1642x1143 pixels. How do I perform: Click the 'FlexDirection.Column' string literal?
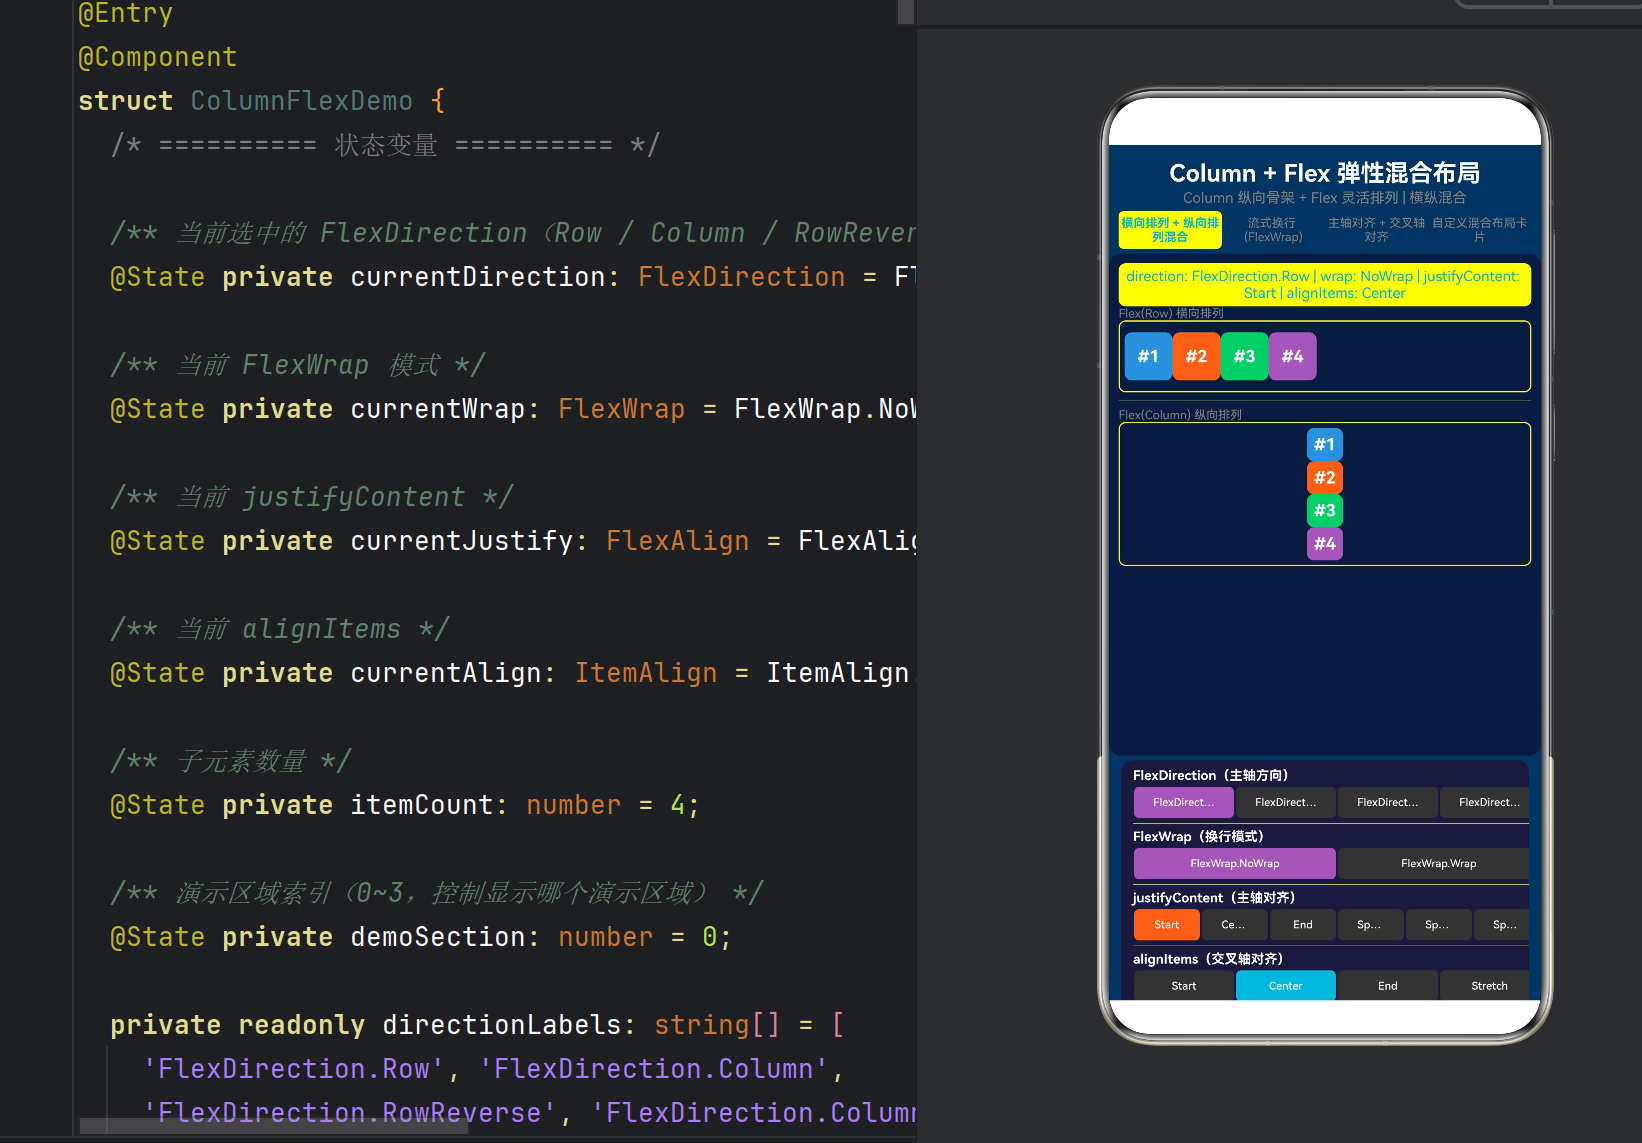654,1069
